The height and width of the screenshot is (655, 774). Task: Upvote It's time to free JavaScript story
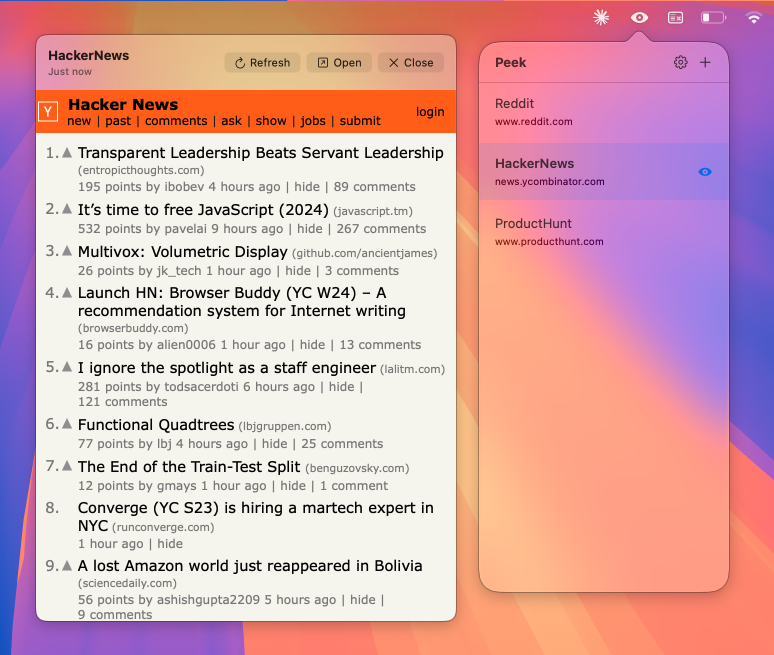click(67, 209)
